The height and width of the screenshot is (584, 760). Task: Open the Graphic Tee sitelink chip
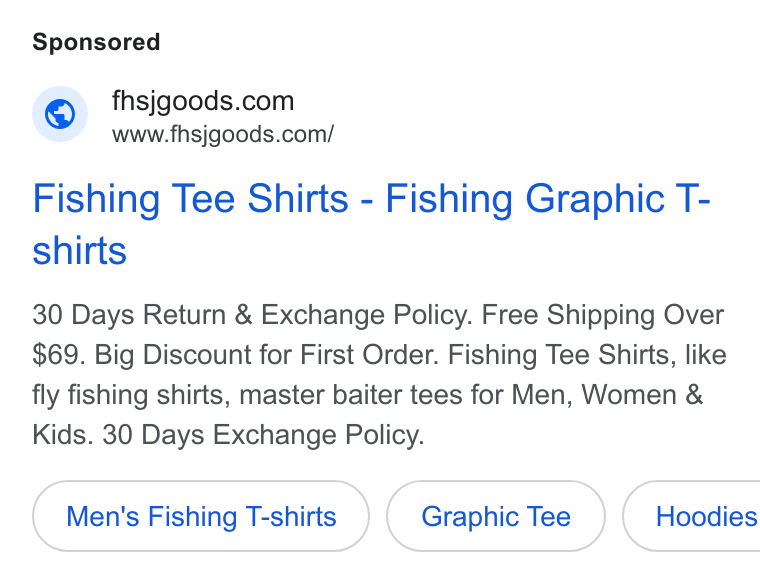pyautogui.click(x=495, y=516)
